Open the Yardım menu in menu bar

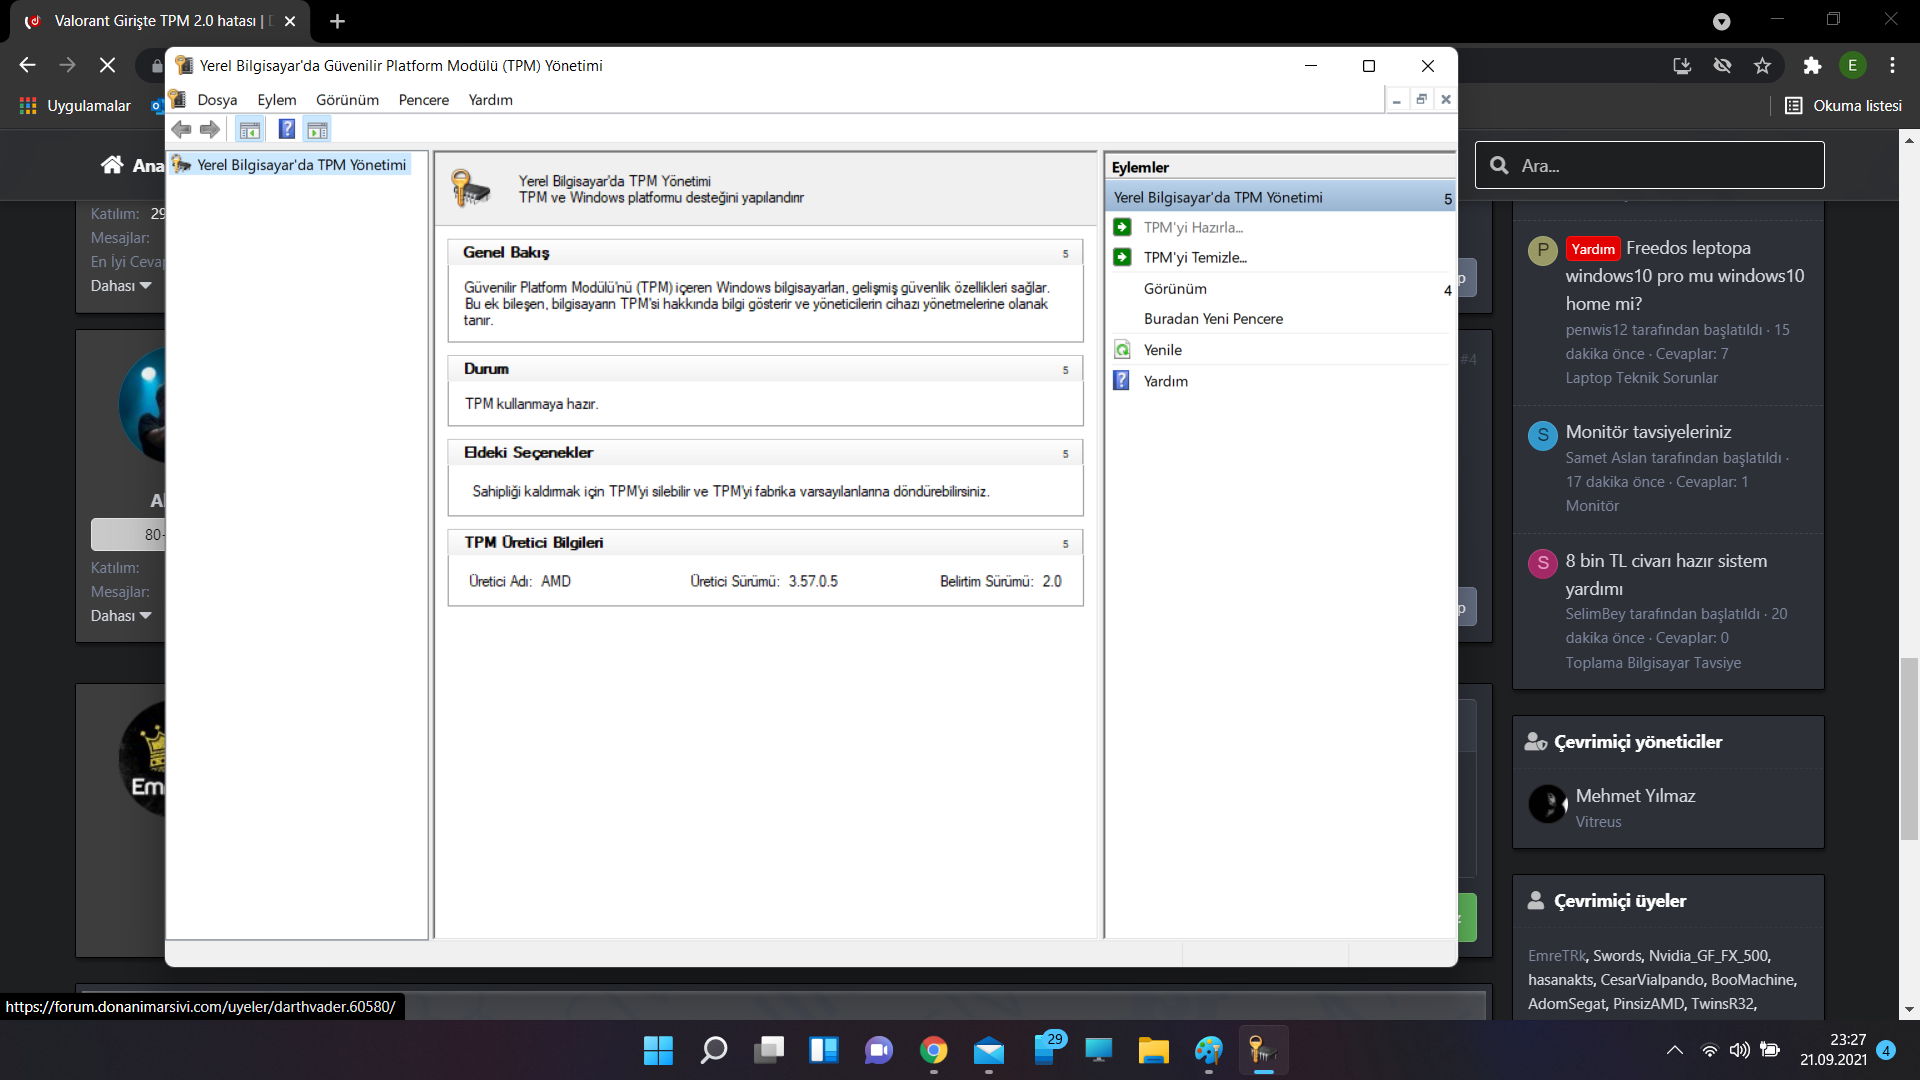(x=490, y=100)
